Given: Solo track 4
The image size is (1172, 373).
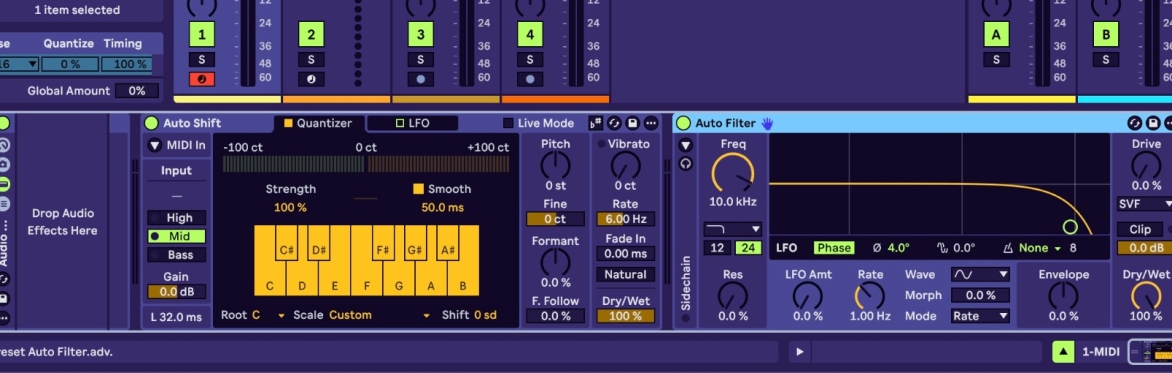Looking at the screenshot, I should (x=530, y=60).
